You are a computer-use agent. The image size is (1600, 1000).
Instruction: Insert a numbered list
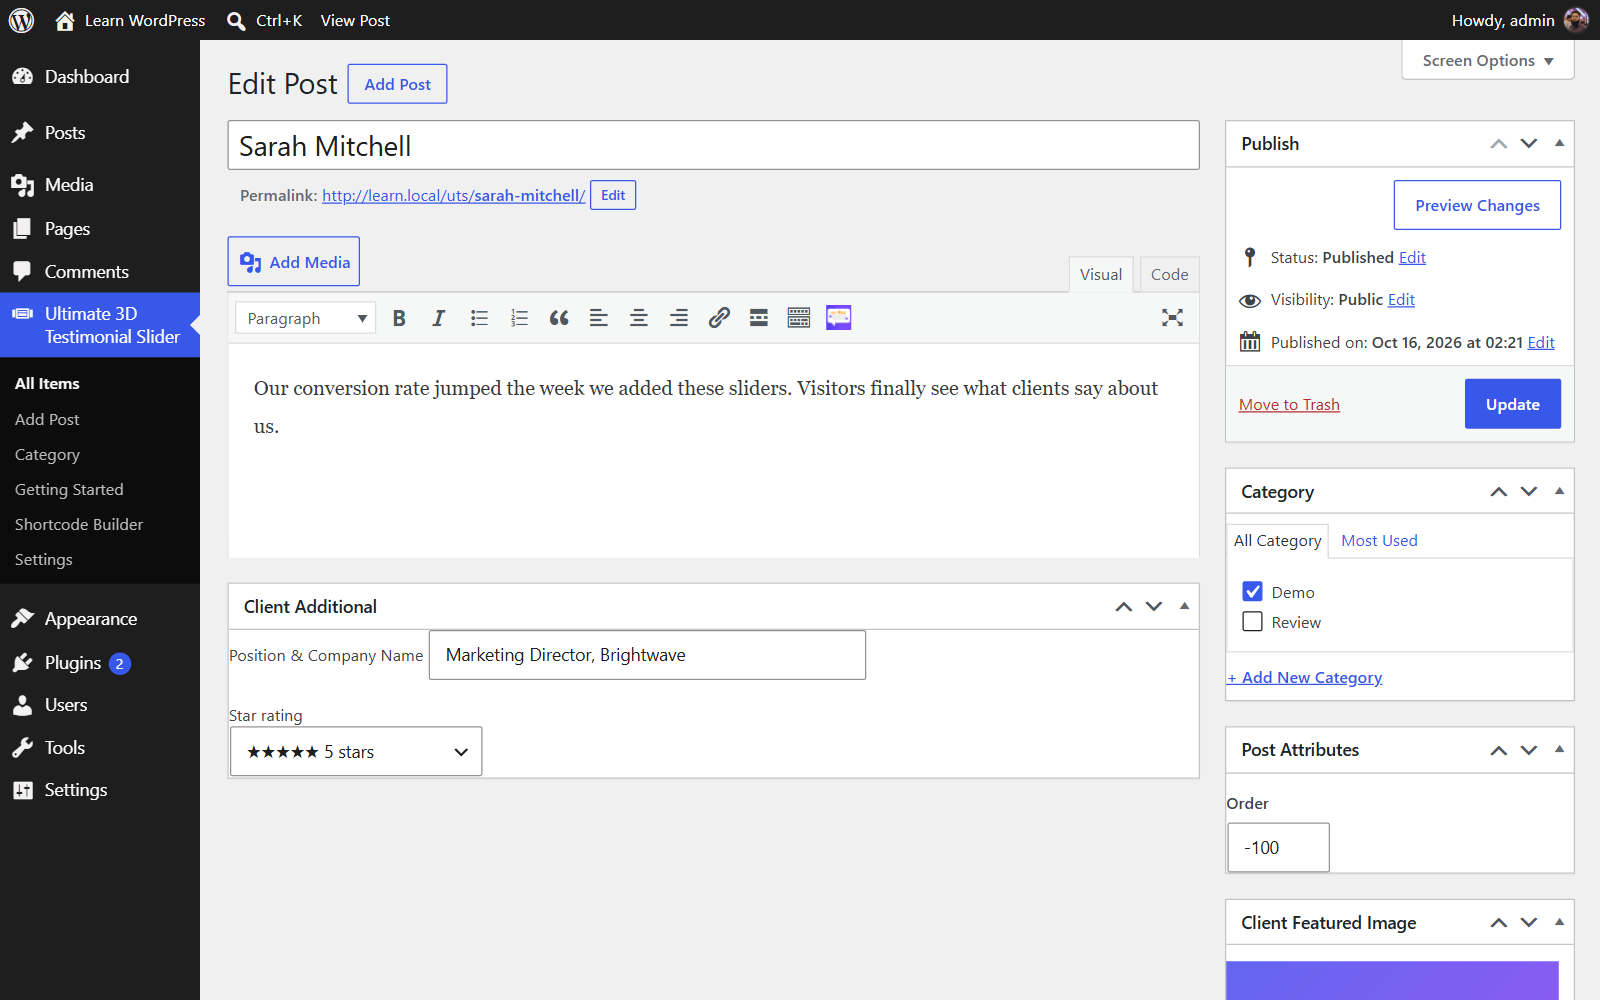tap(519, 318)
